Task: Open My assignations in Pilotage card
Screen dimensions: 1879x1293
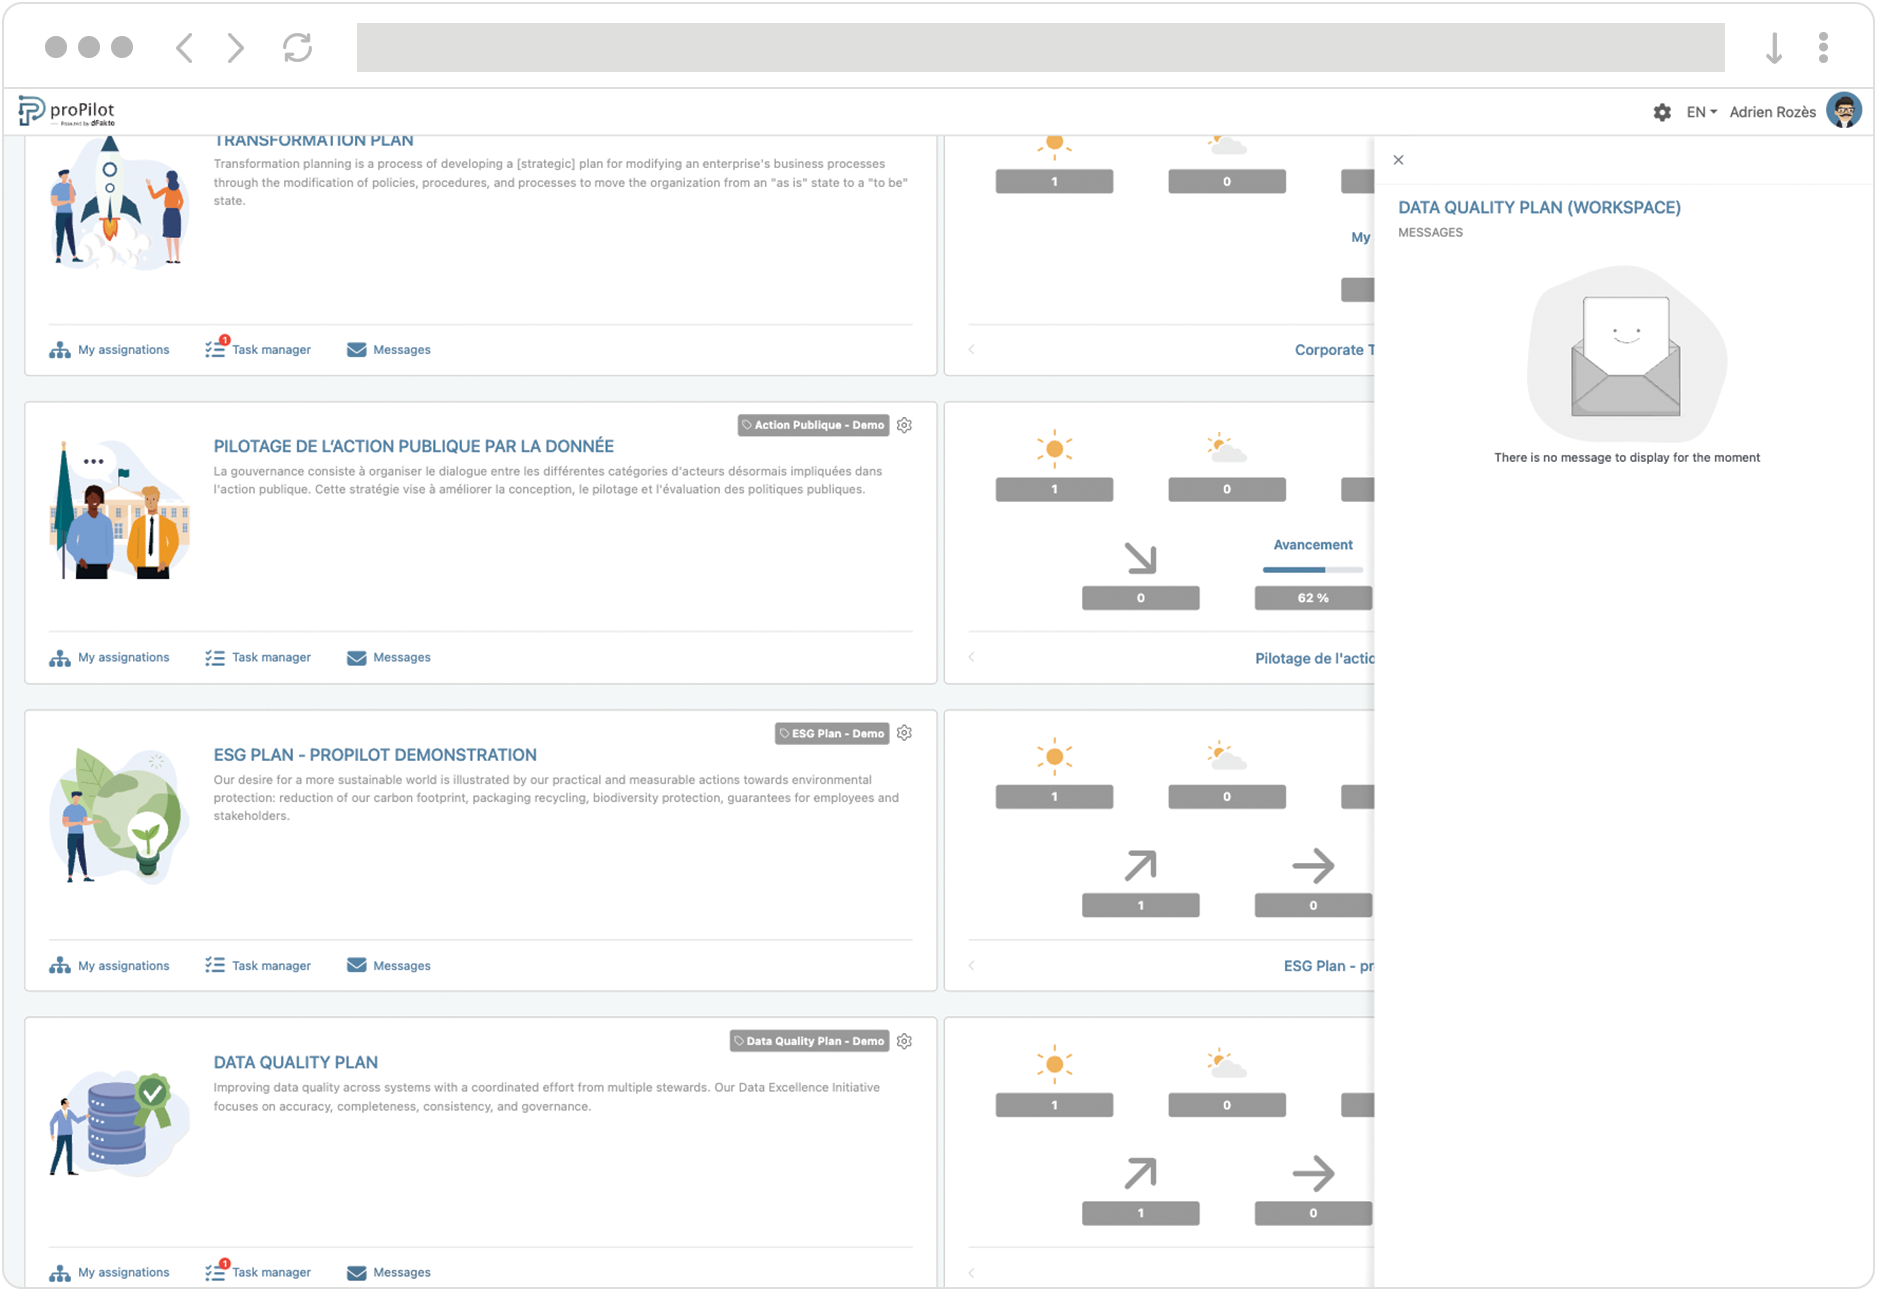Action: (x=110, y=657)
